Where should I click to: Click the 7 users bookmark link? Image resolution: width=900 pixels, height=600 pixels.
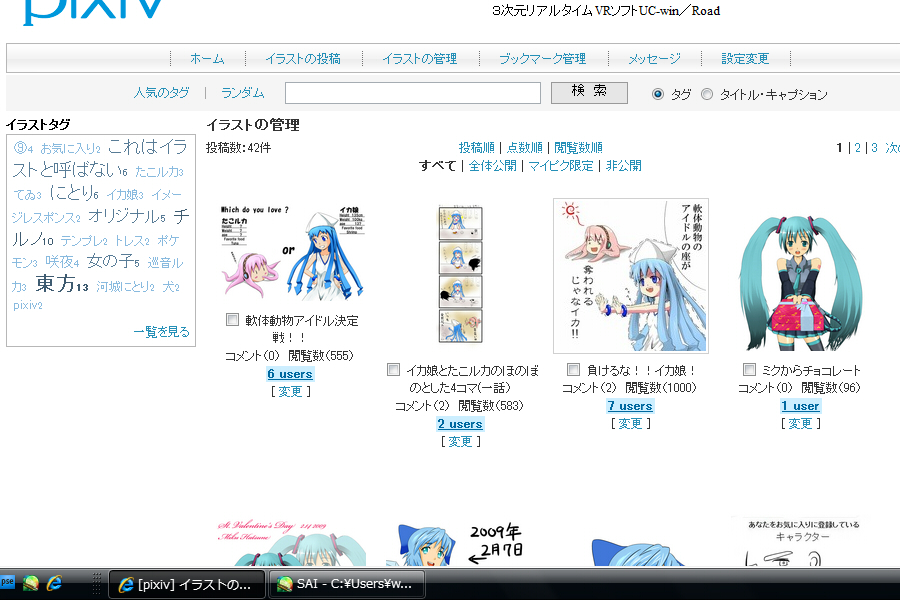click(630, 406)
